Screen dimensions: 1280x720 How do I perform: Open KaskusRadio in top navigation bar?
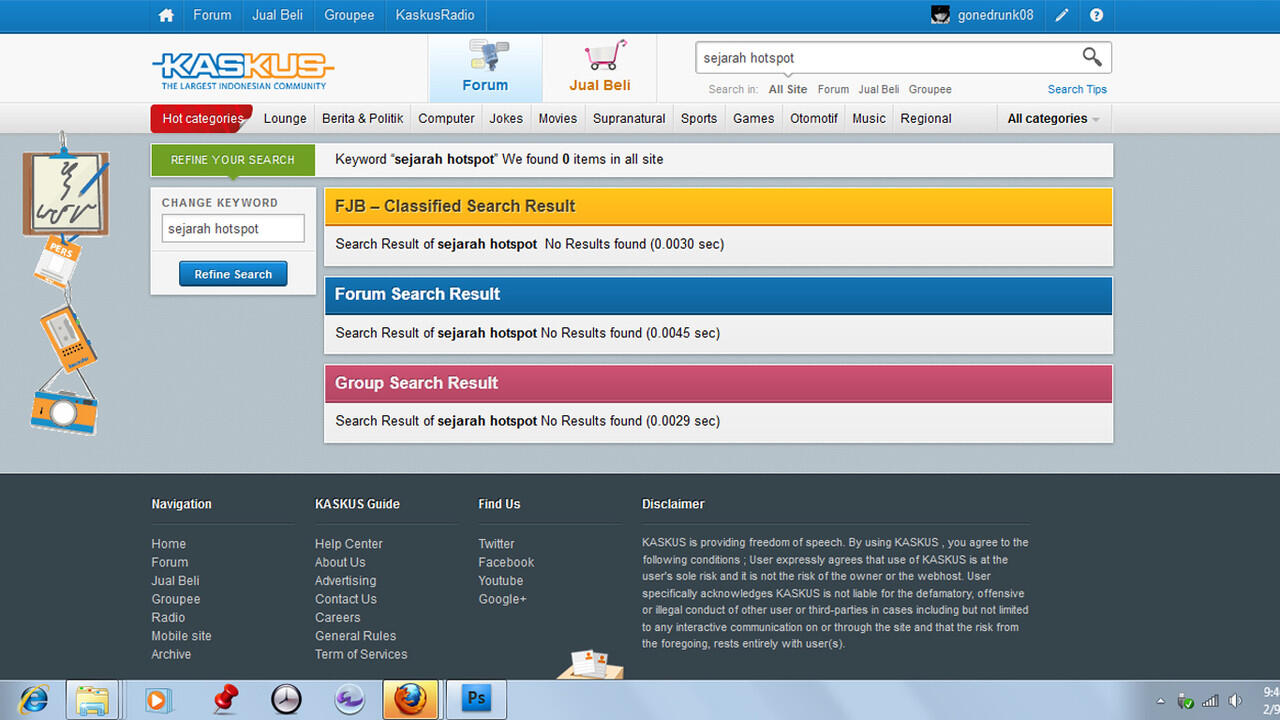click(435, 15)
